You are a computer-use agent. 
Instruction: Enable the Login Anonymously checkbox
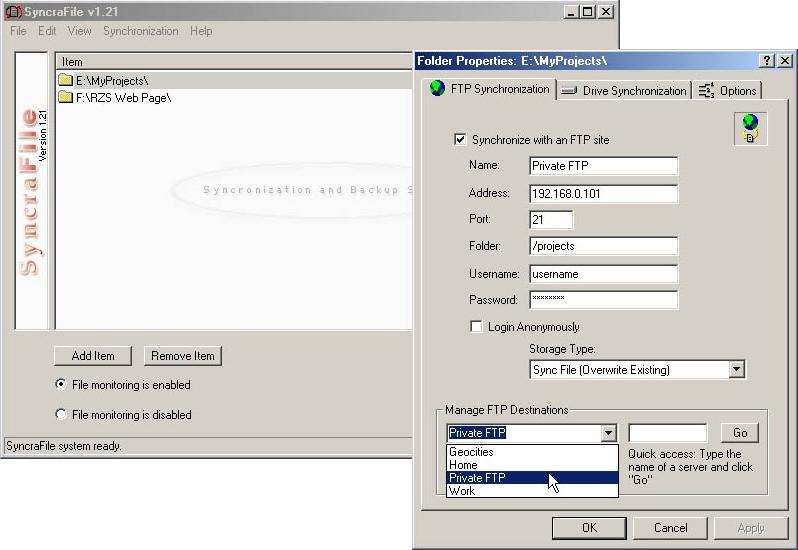(x=476, y=327)
